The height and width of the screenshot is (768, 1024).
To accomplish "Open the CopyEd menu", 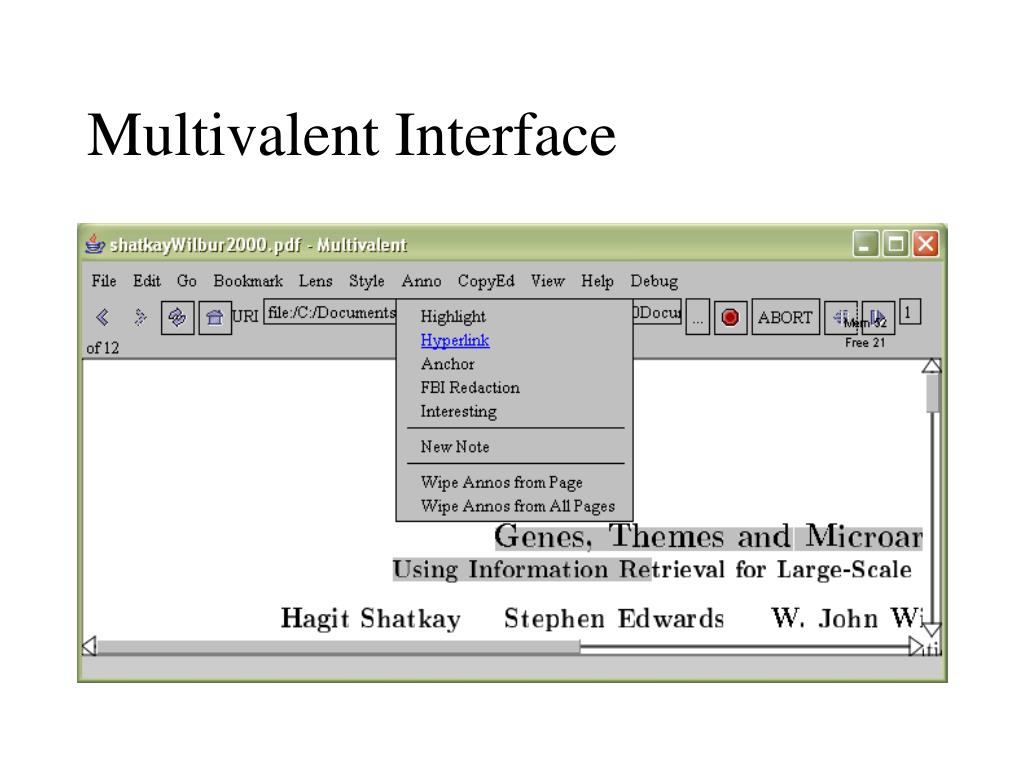I will [x=486, y=281].
